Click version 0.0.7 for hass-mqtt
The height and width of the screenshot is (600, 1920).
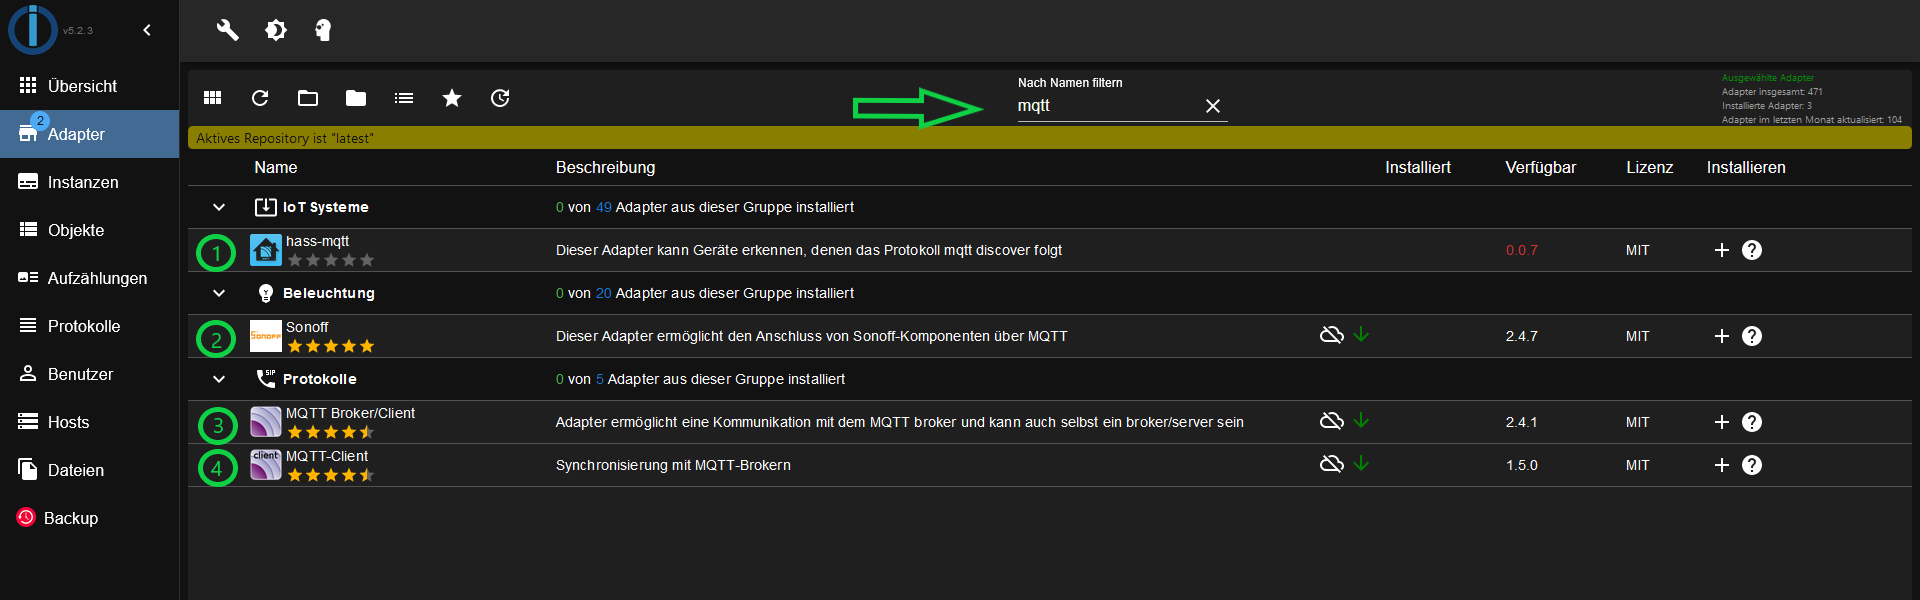click(x=1522, y=250)
